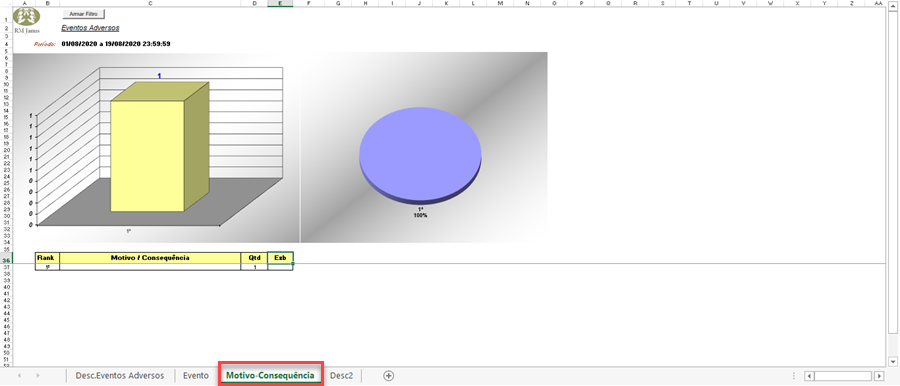Go to next sheet tabs with right arrow
The image size is (900, 386).
(38, 376)
